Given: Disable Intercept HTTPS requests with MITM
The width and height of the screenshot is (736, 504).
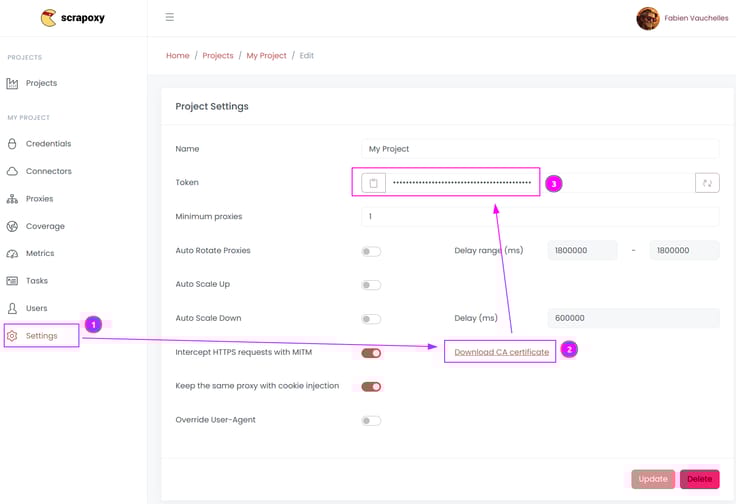Looking at the screenshot, I should coord(371,353).
